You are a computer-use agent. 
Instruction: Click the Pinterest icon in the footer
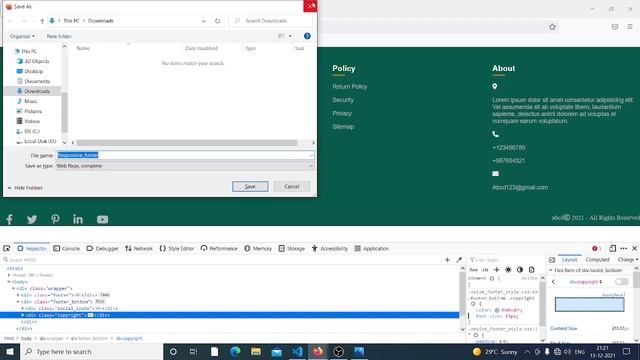coord(55,219)
